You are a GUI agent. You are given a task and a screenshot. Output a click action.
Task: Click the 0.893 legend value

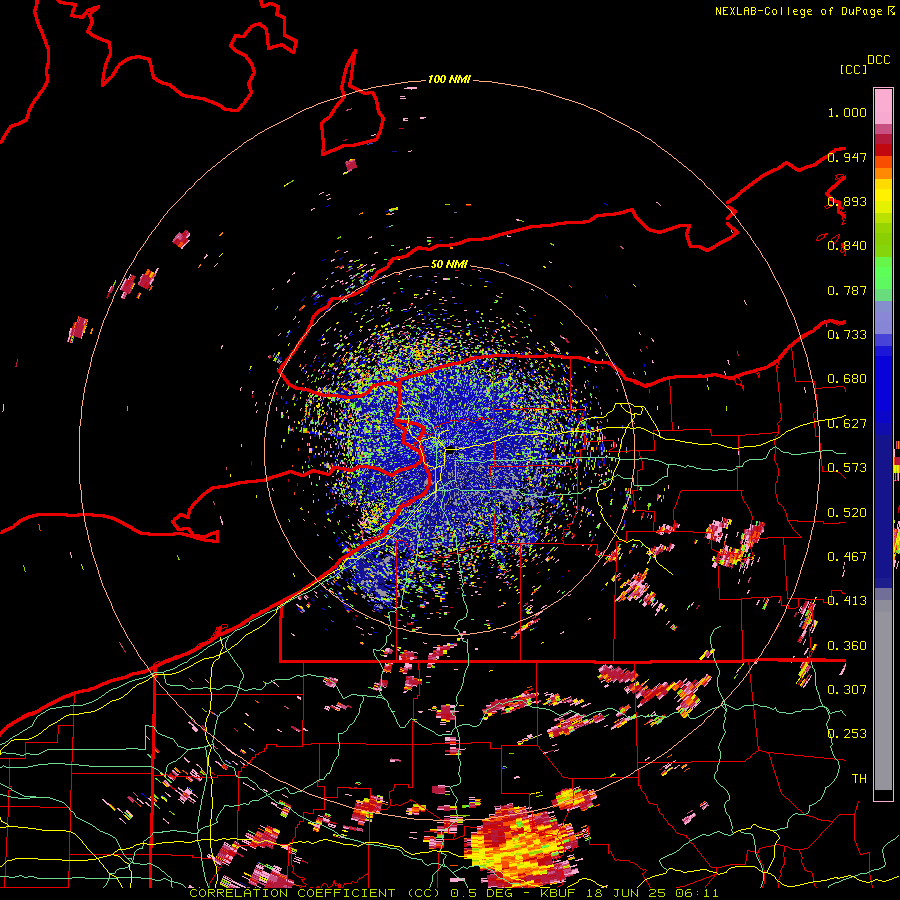847,201
